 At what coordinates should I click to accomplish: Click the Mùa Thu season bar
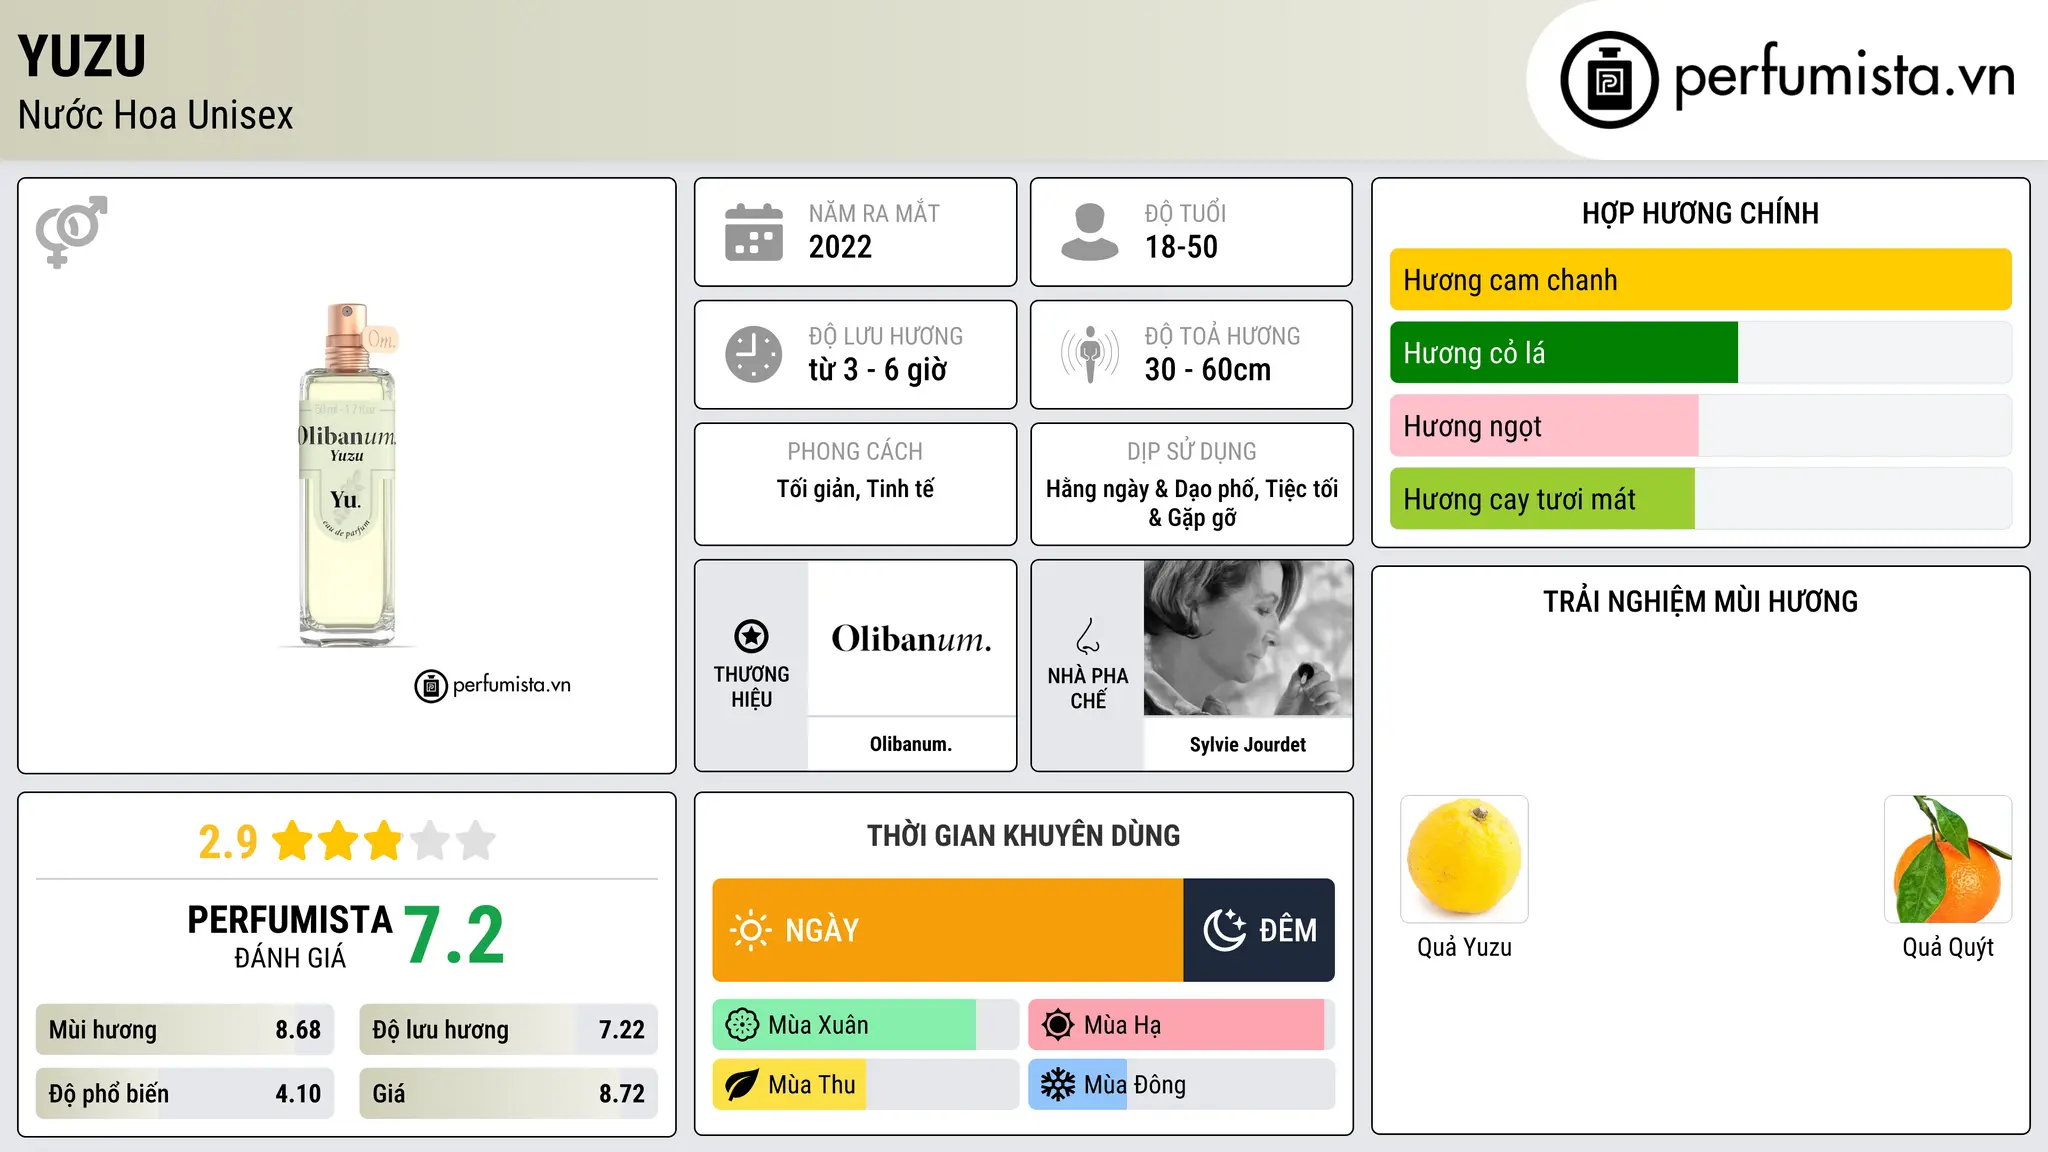866,1085
